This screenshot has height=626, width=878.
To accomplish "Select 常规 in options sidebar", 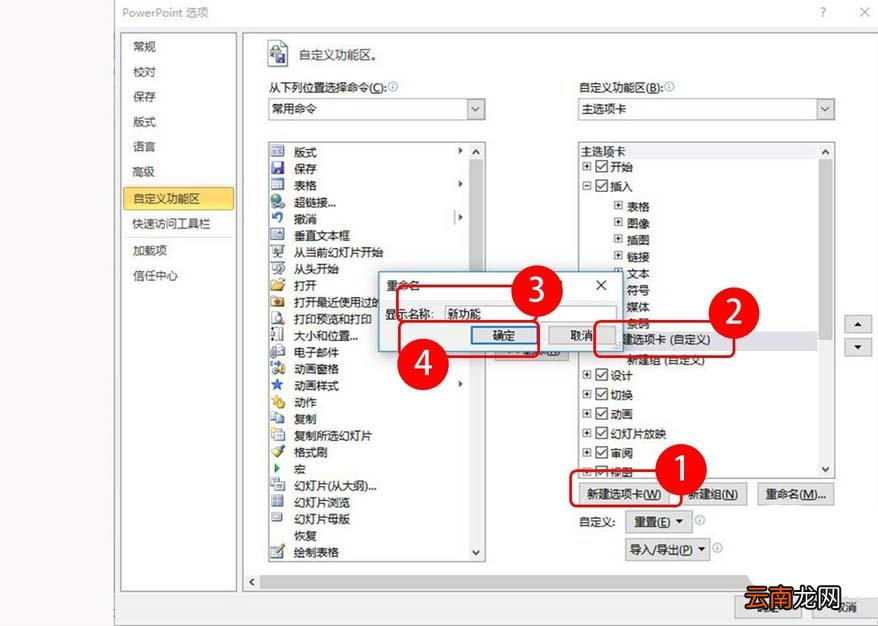I will tap(144, 46).
